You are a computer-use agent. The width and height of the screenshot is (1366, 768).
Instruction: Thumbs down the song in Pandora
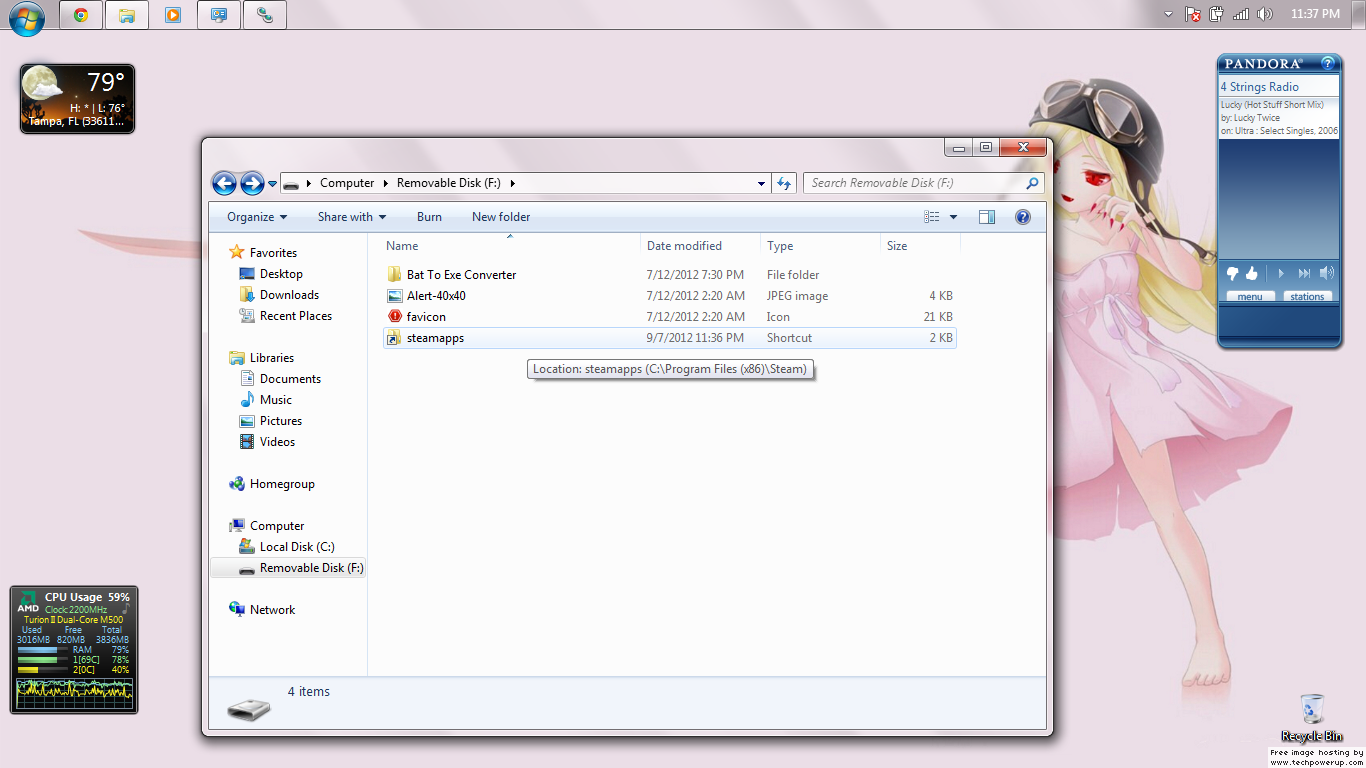point(1233,273)
